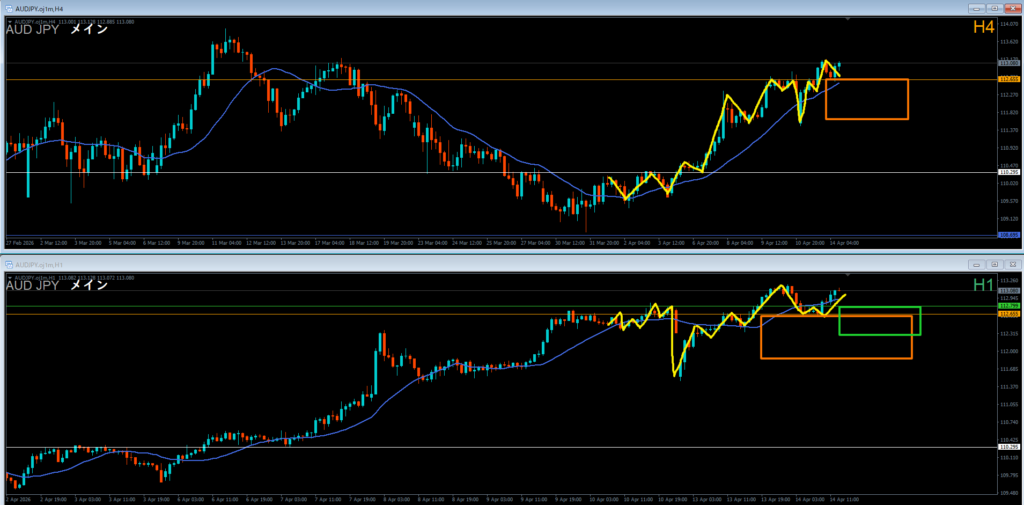Click orange 112.655 price label on H4 chart
The image size is (1024, 505).
[x=1008, y=79]
